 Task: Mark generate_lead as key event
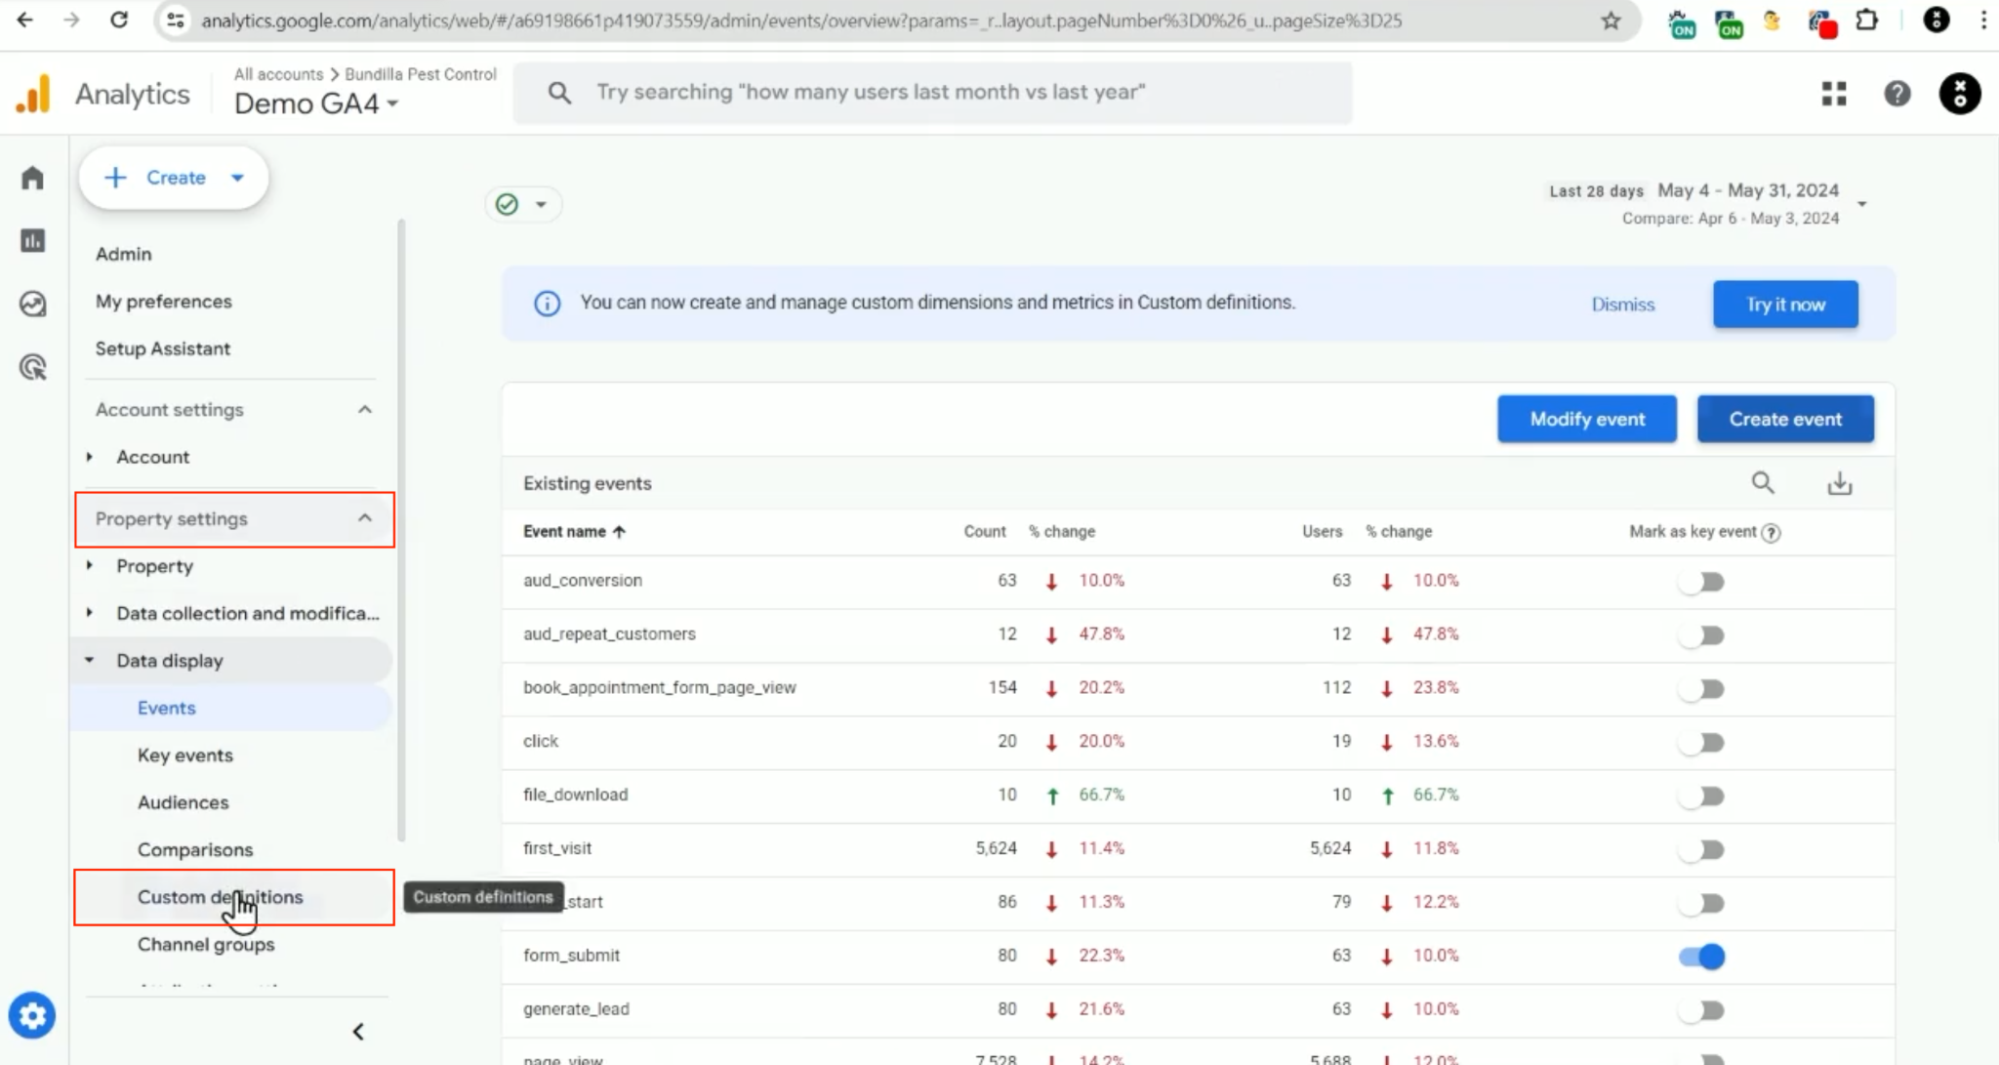point(1702,1010)
